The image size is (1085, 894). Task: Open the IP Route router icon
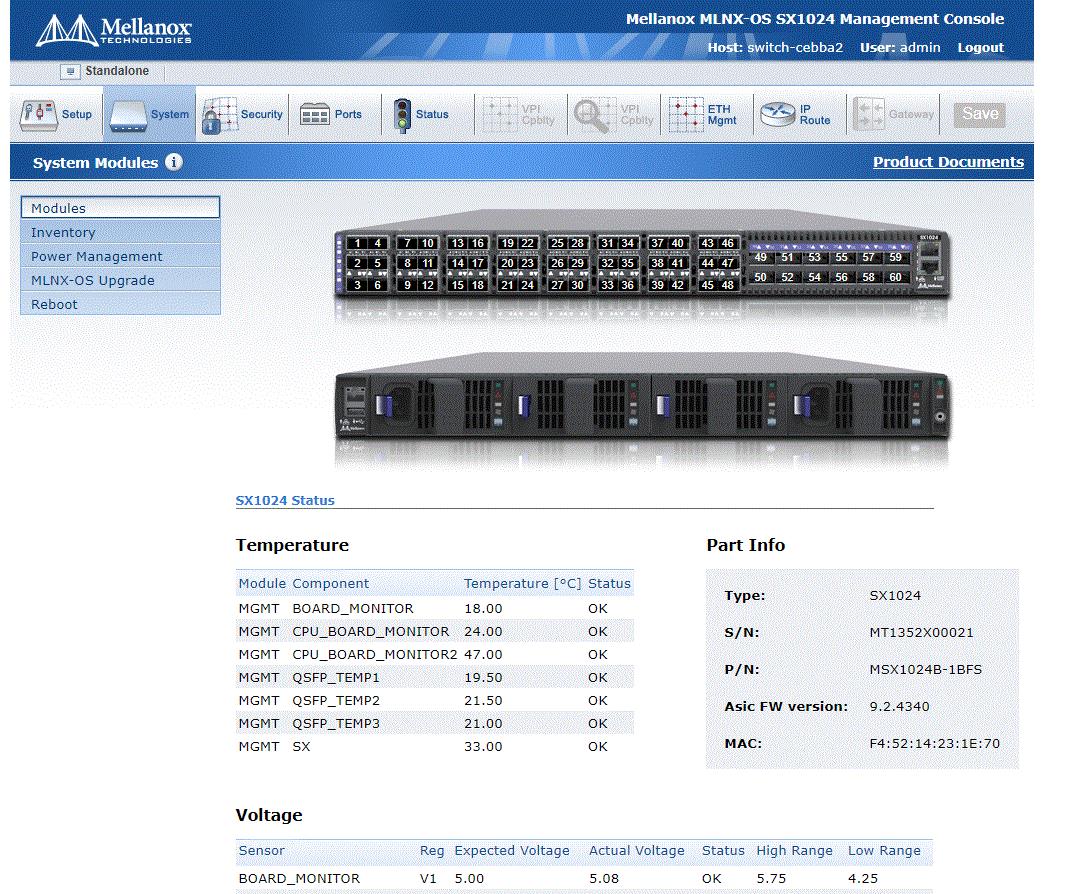click(x=778, y=114)
